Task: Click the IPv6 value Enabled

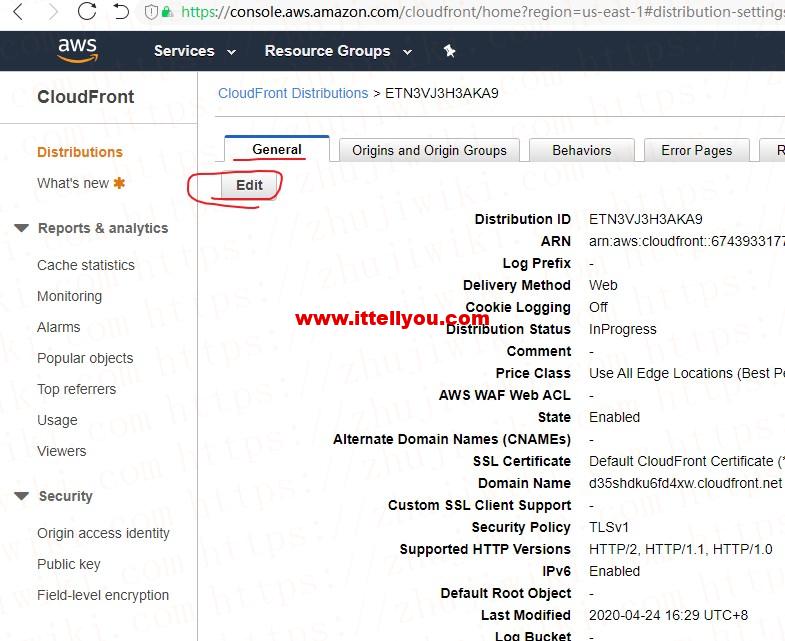Action: click(x=614, y=571)
